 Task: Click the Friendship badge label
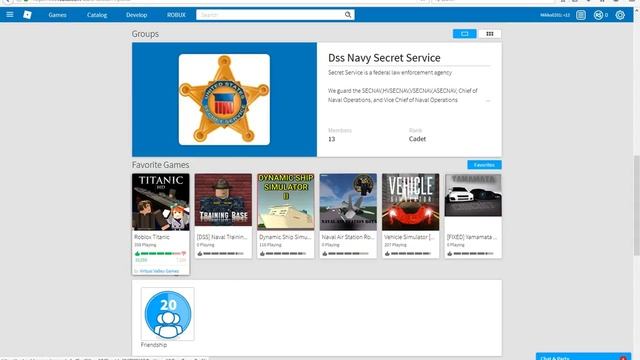[154, 345]
